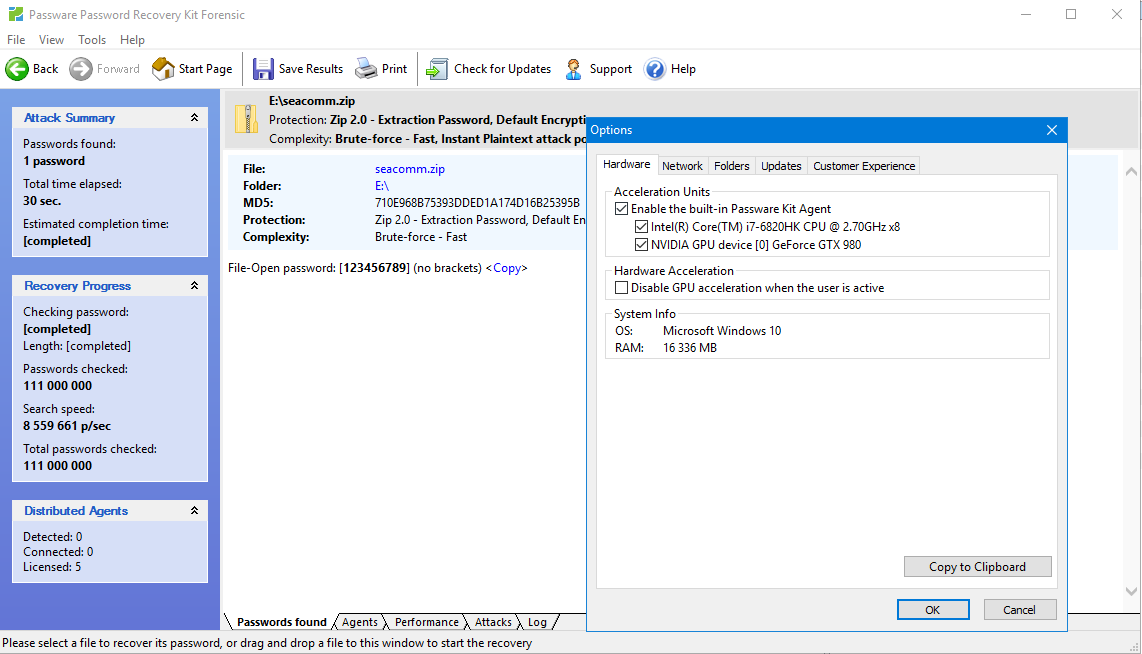This screenshot has width=1142, height=654.
Task: Open the E:\ folder link
Action: (382, 186)
